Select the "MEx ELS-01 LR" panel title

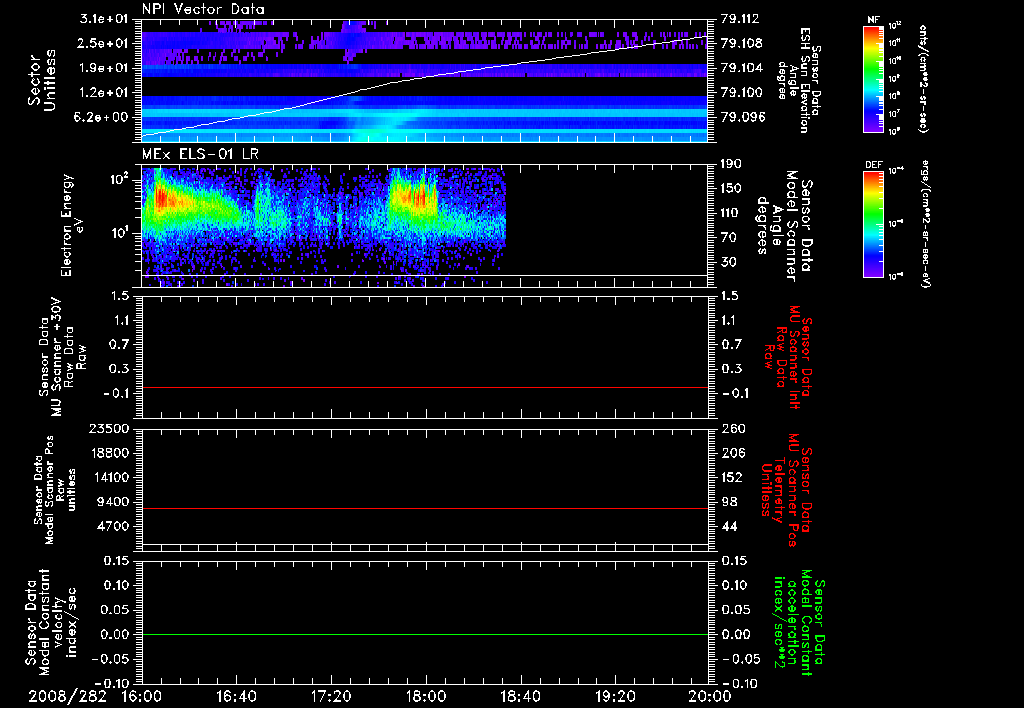tap(200, 155)
